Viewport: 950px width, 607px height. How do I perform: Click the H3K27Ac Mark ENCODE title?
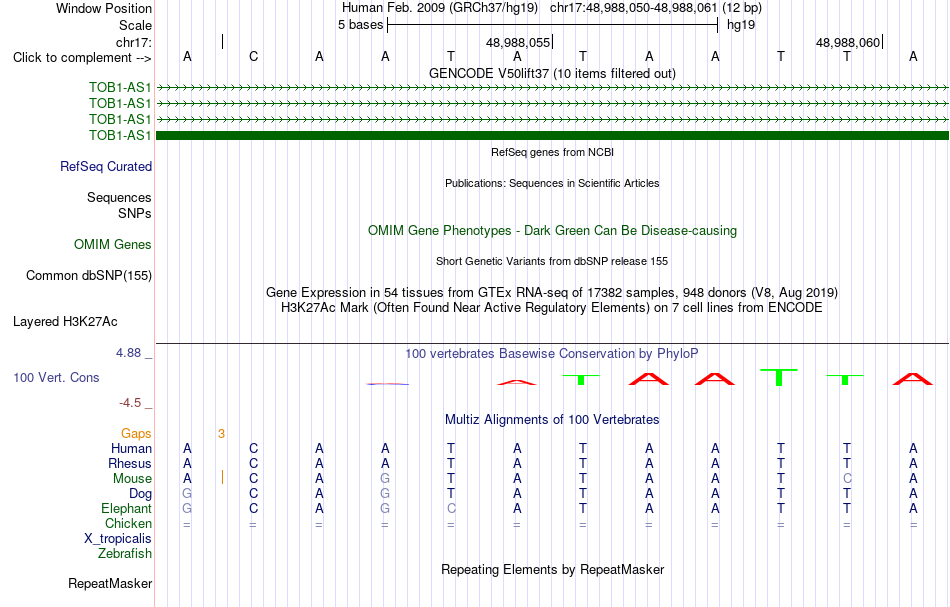552,308
